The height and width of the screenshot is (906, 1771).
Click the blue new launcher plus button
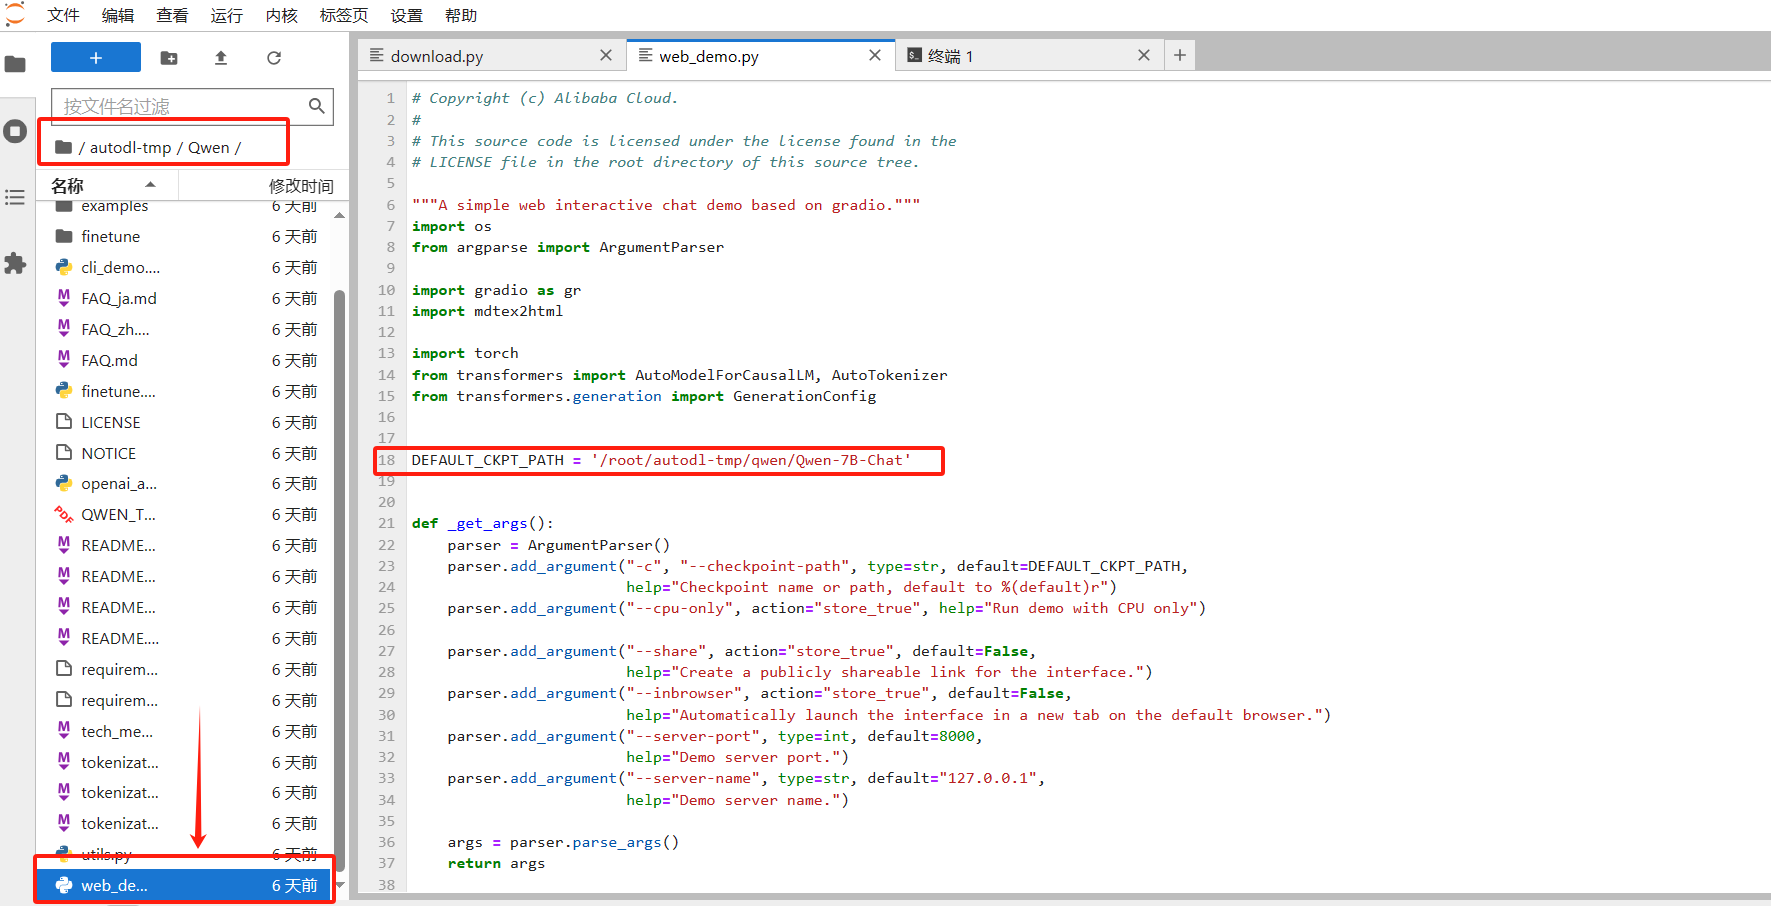95,58
